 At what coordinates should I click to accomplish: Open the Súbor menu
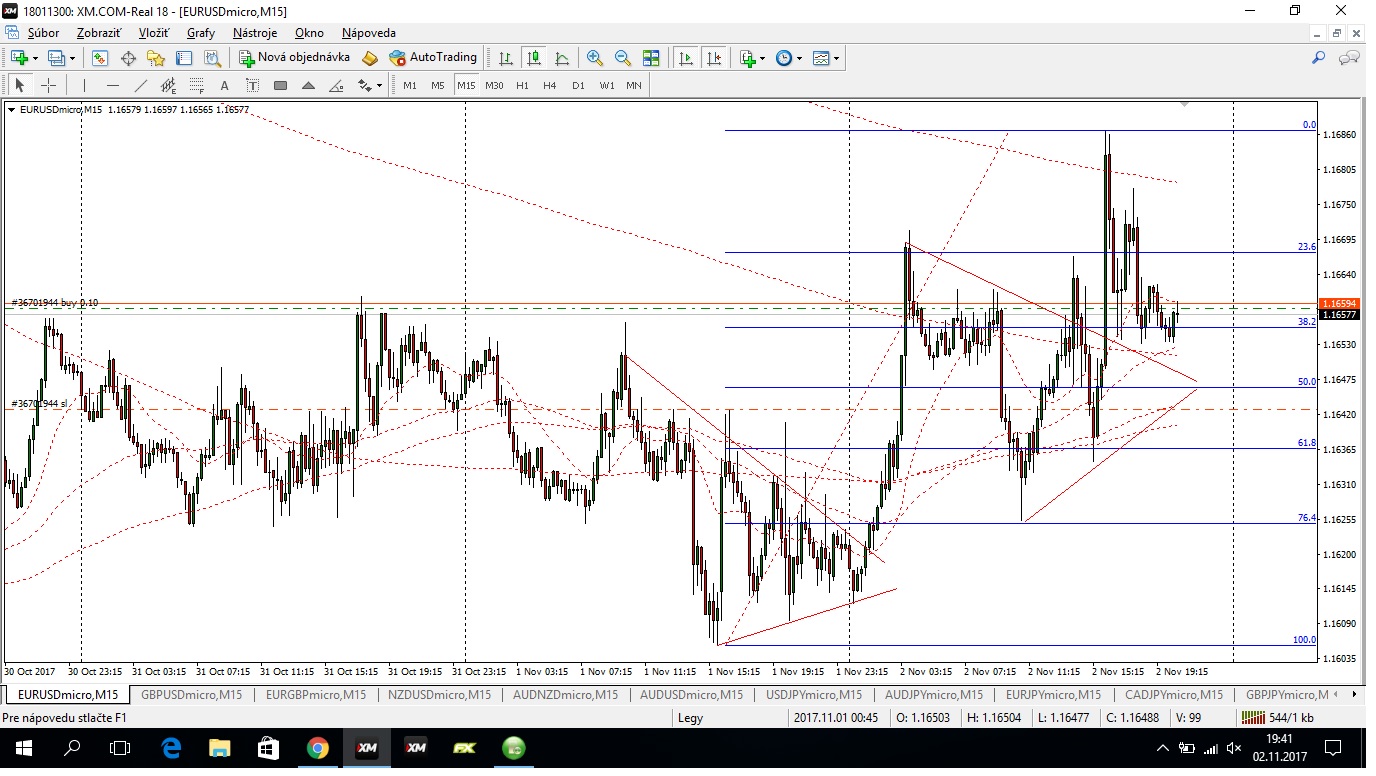tap(43, 33)
